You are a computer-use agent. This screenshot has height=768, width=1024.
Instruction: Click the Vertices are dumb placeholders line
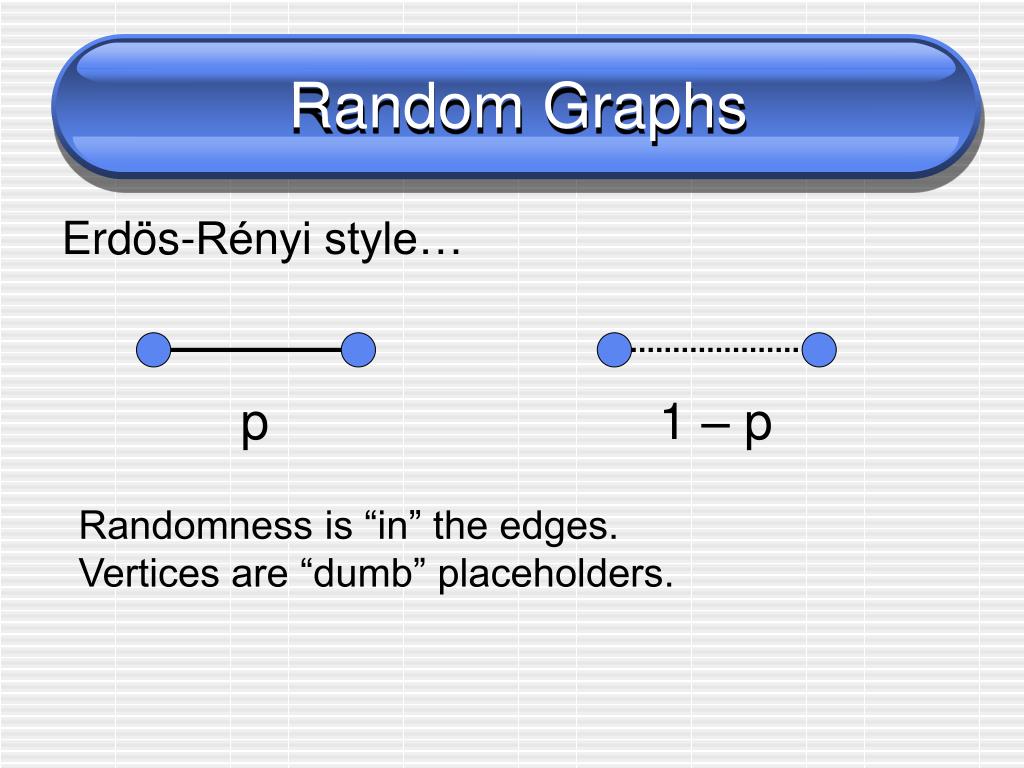[376, 575]
